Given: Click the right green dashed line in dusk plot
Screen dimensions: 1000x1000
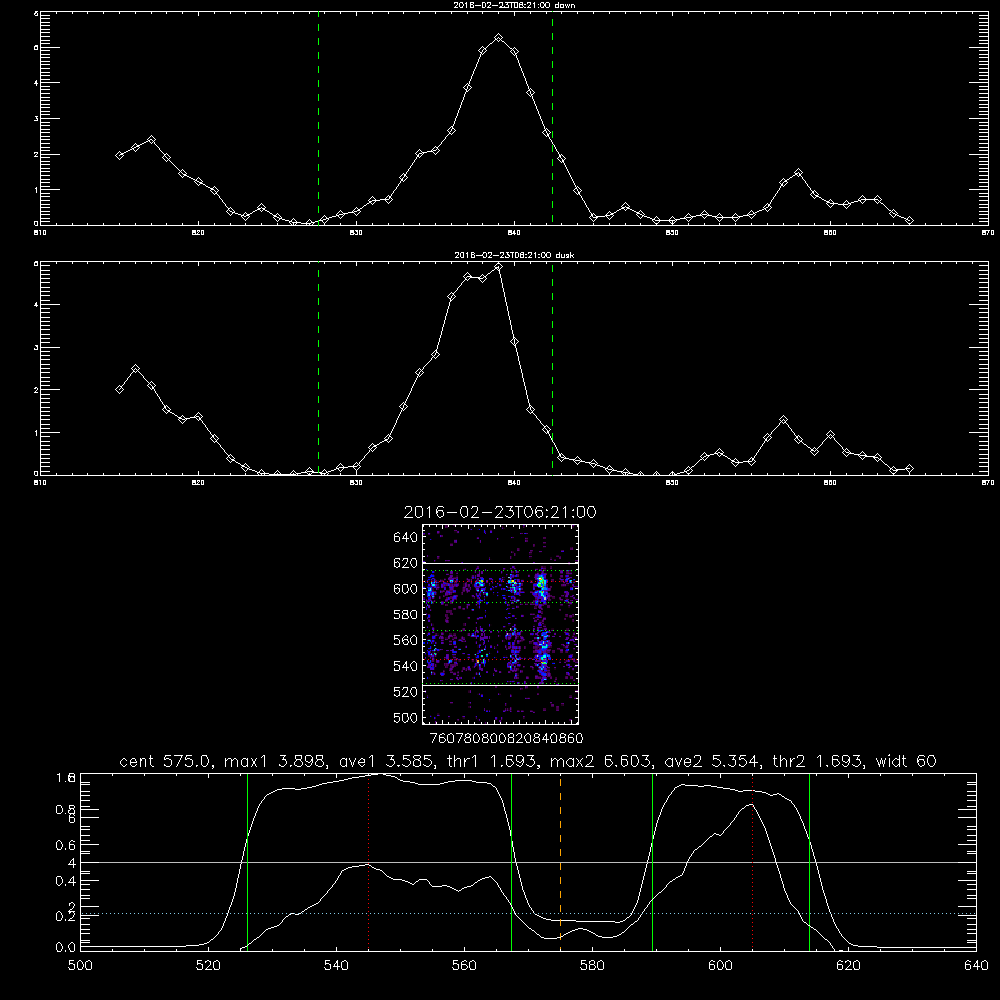Looking at the screenshot, I should (x=552, y=368).
